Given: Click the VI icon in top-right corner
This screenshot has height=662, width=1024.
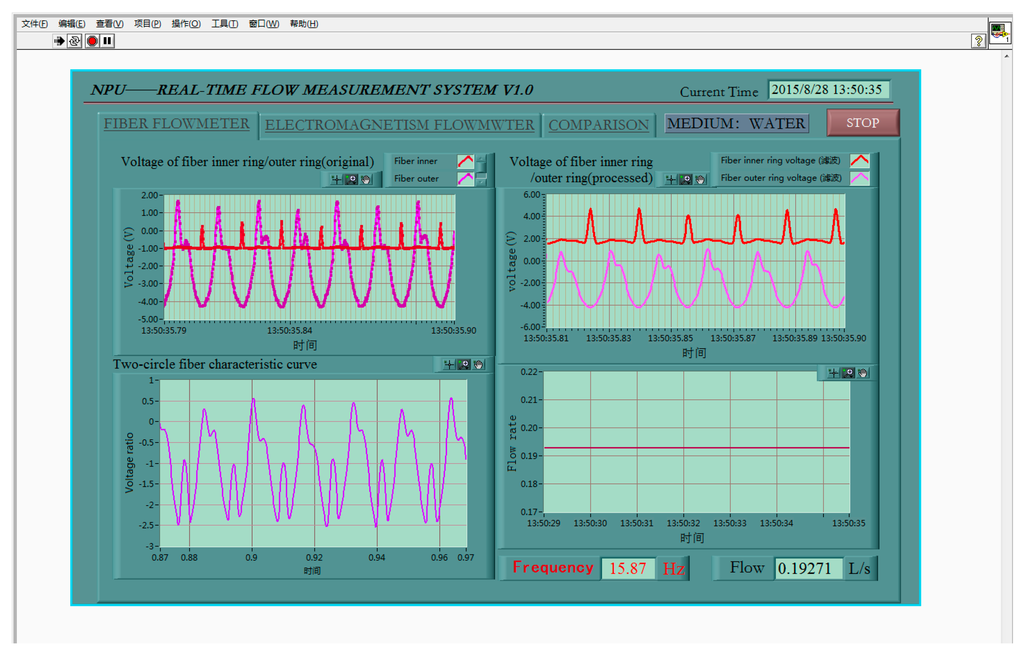Looking at the screenshot, I should [1000, 32].
